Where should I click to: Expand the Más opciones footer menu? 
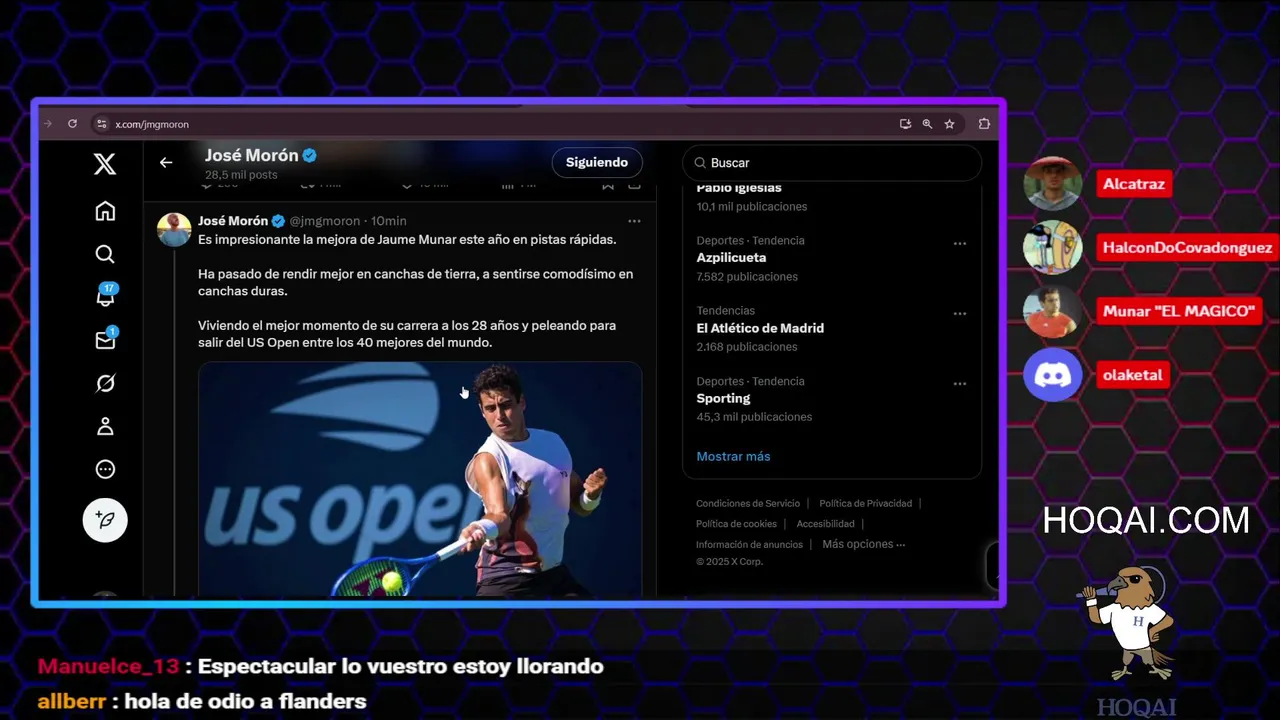point(864,544)
